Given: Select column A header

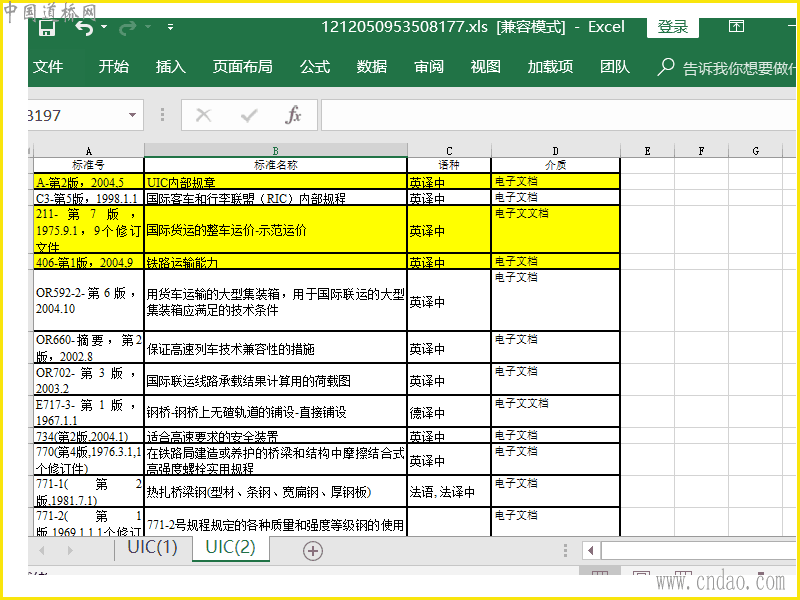Looking at the screenshot, I should click(89, 151).
